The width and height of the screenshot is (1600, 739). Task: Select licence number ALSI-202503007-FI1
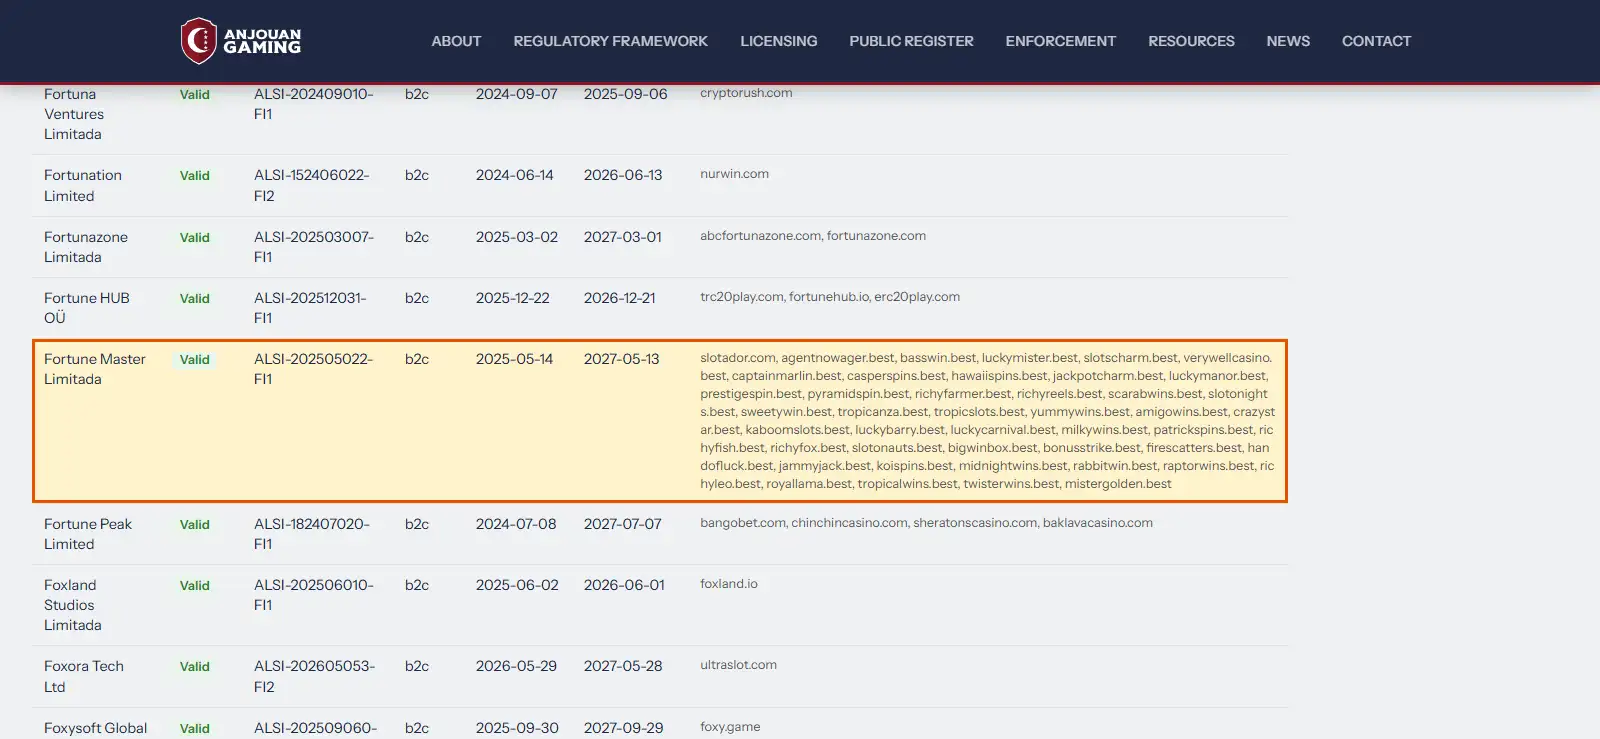314,247
